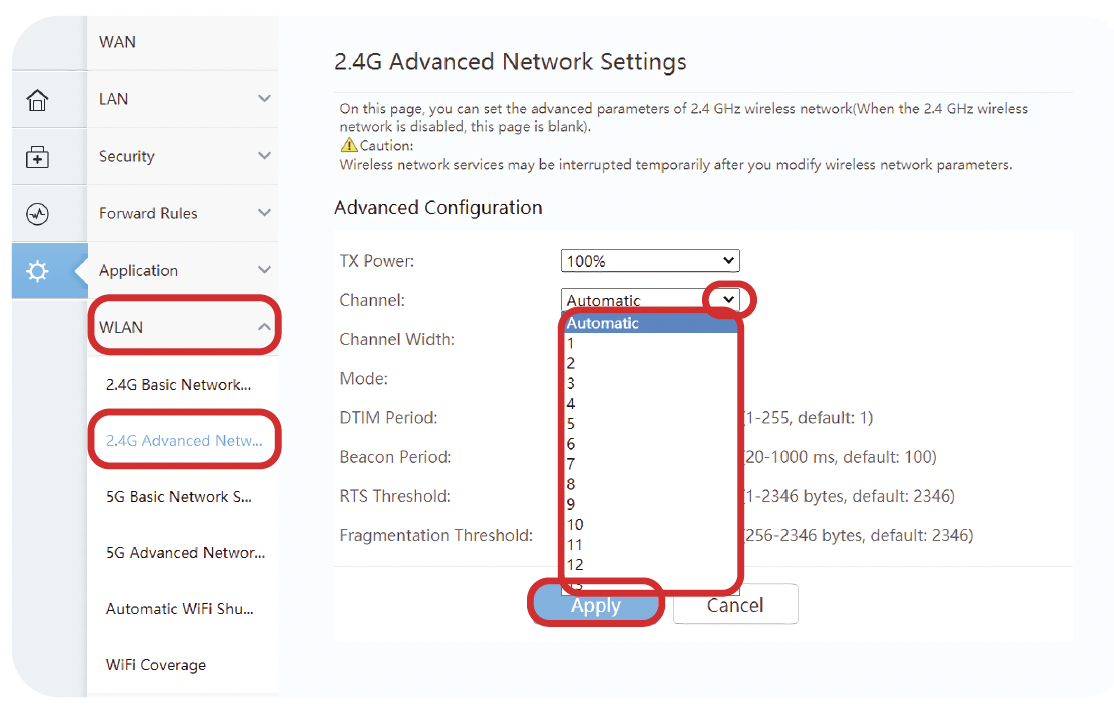Click the Cancel button
The width and height of the screenshot is (1114, 710).
pos(735,605)
